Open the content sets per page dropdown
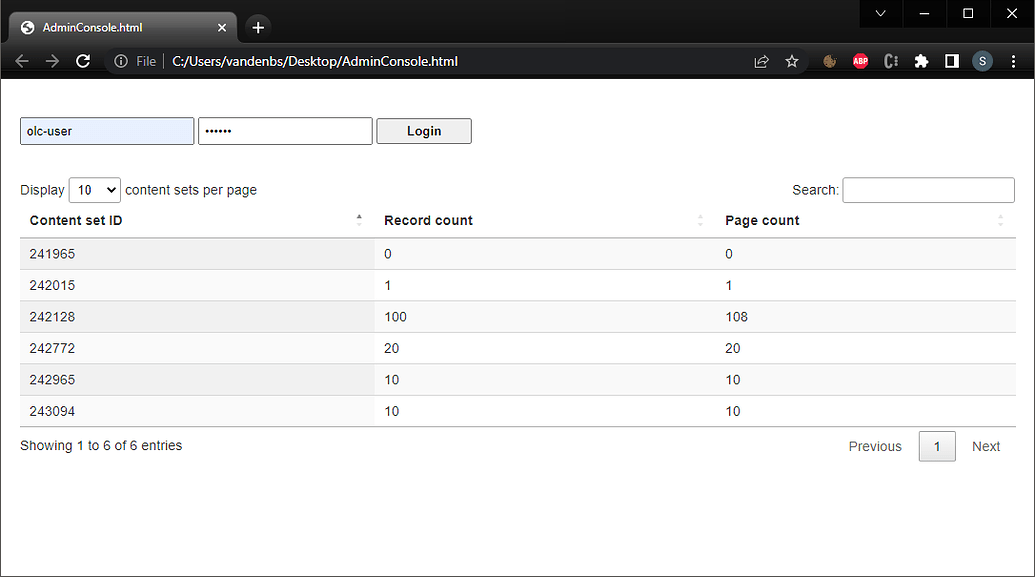Viewport: 1035px width, 577px height. click(x=94, y=189)
